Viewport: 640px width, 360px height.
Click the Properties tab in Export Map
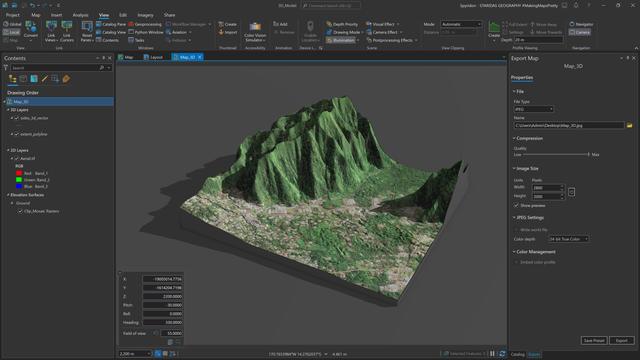(522, 78)
